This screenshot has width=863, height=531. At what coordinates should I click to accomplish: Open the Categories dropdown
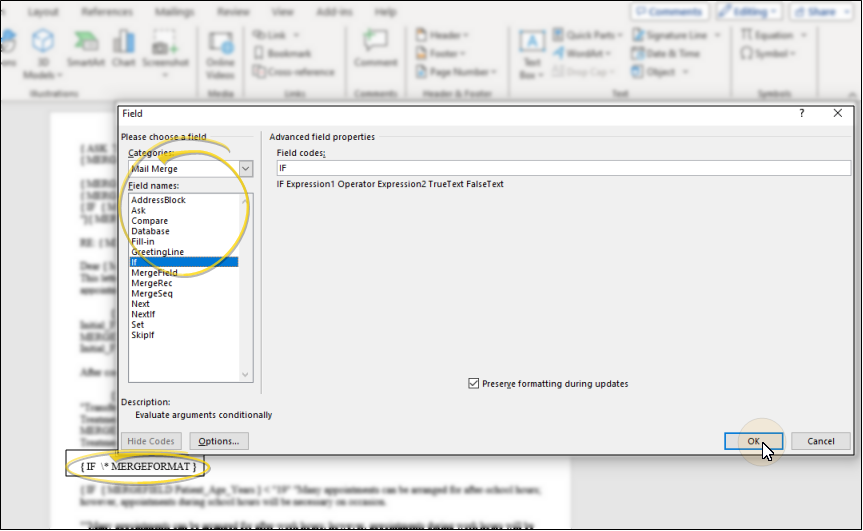pos(246,169)
